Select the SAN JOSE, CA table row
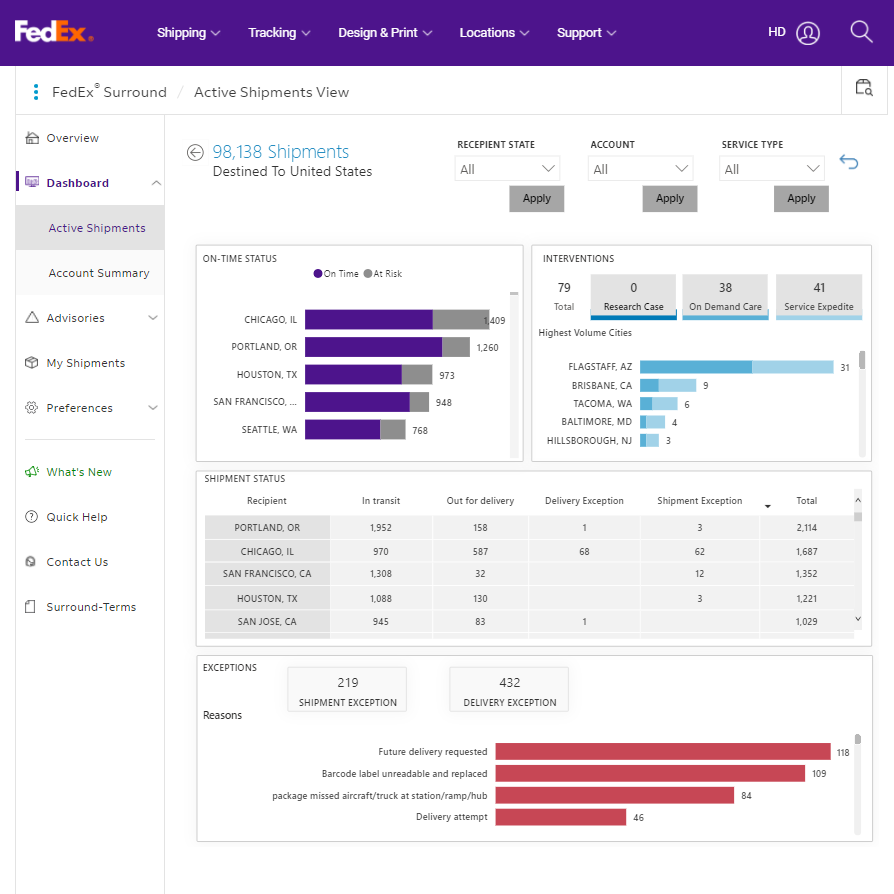Viewport: 894px width, 894px height. click(x=529, y=621)
